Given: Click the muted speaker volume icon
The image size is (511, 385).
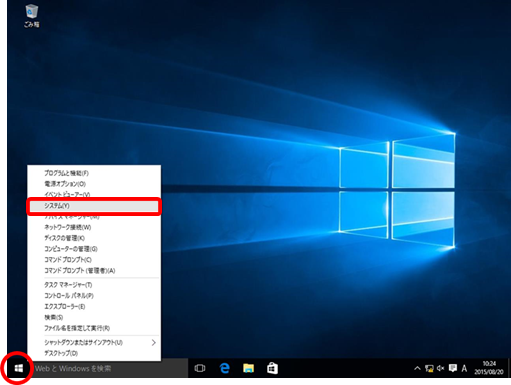Looking at the screenshot, I should [440, 368].
